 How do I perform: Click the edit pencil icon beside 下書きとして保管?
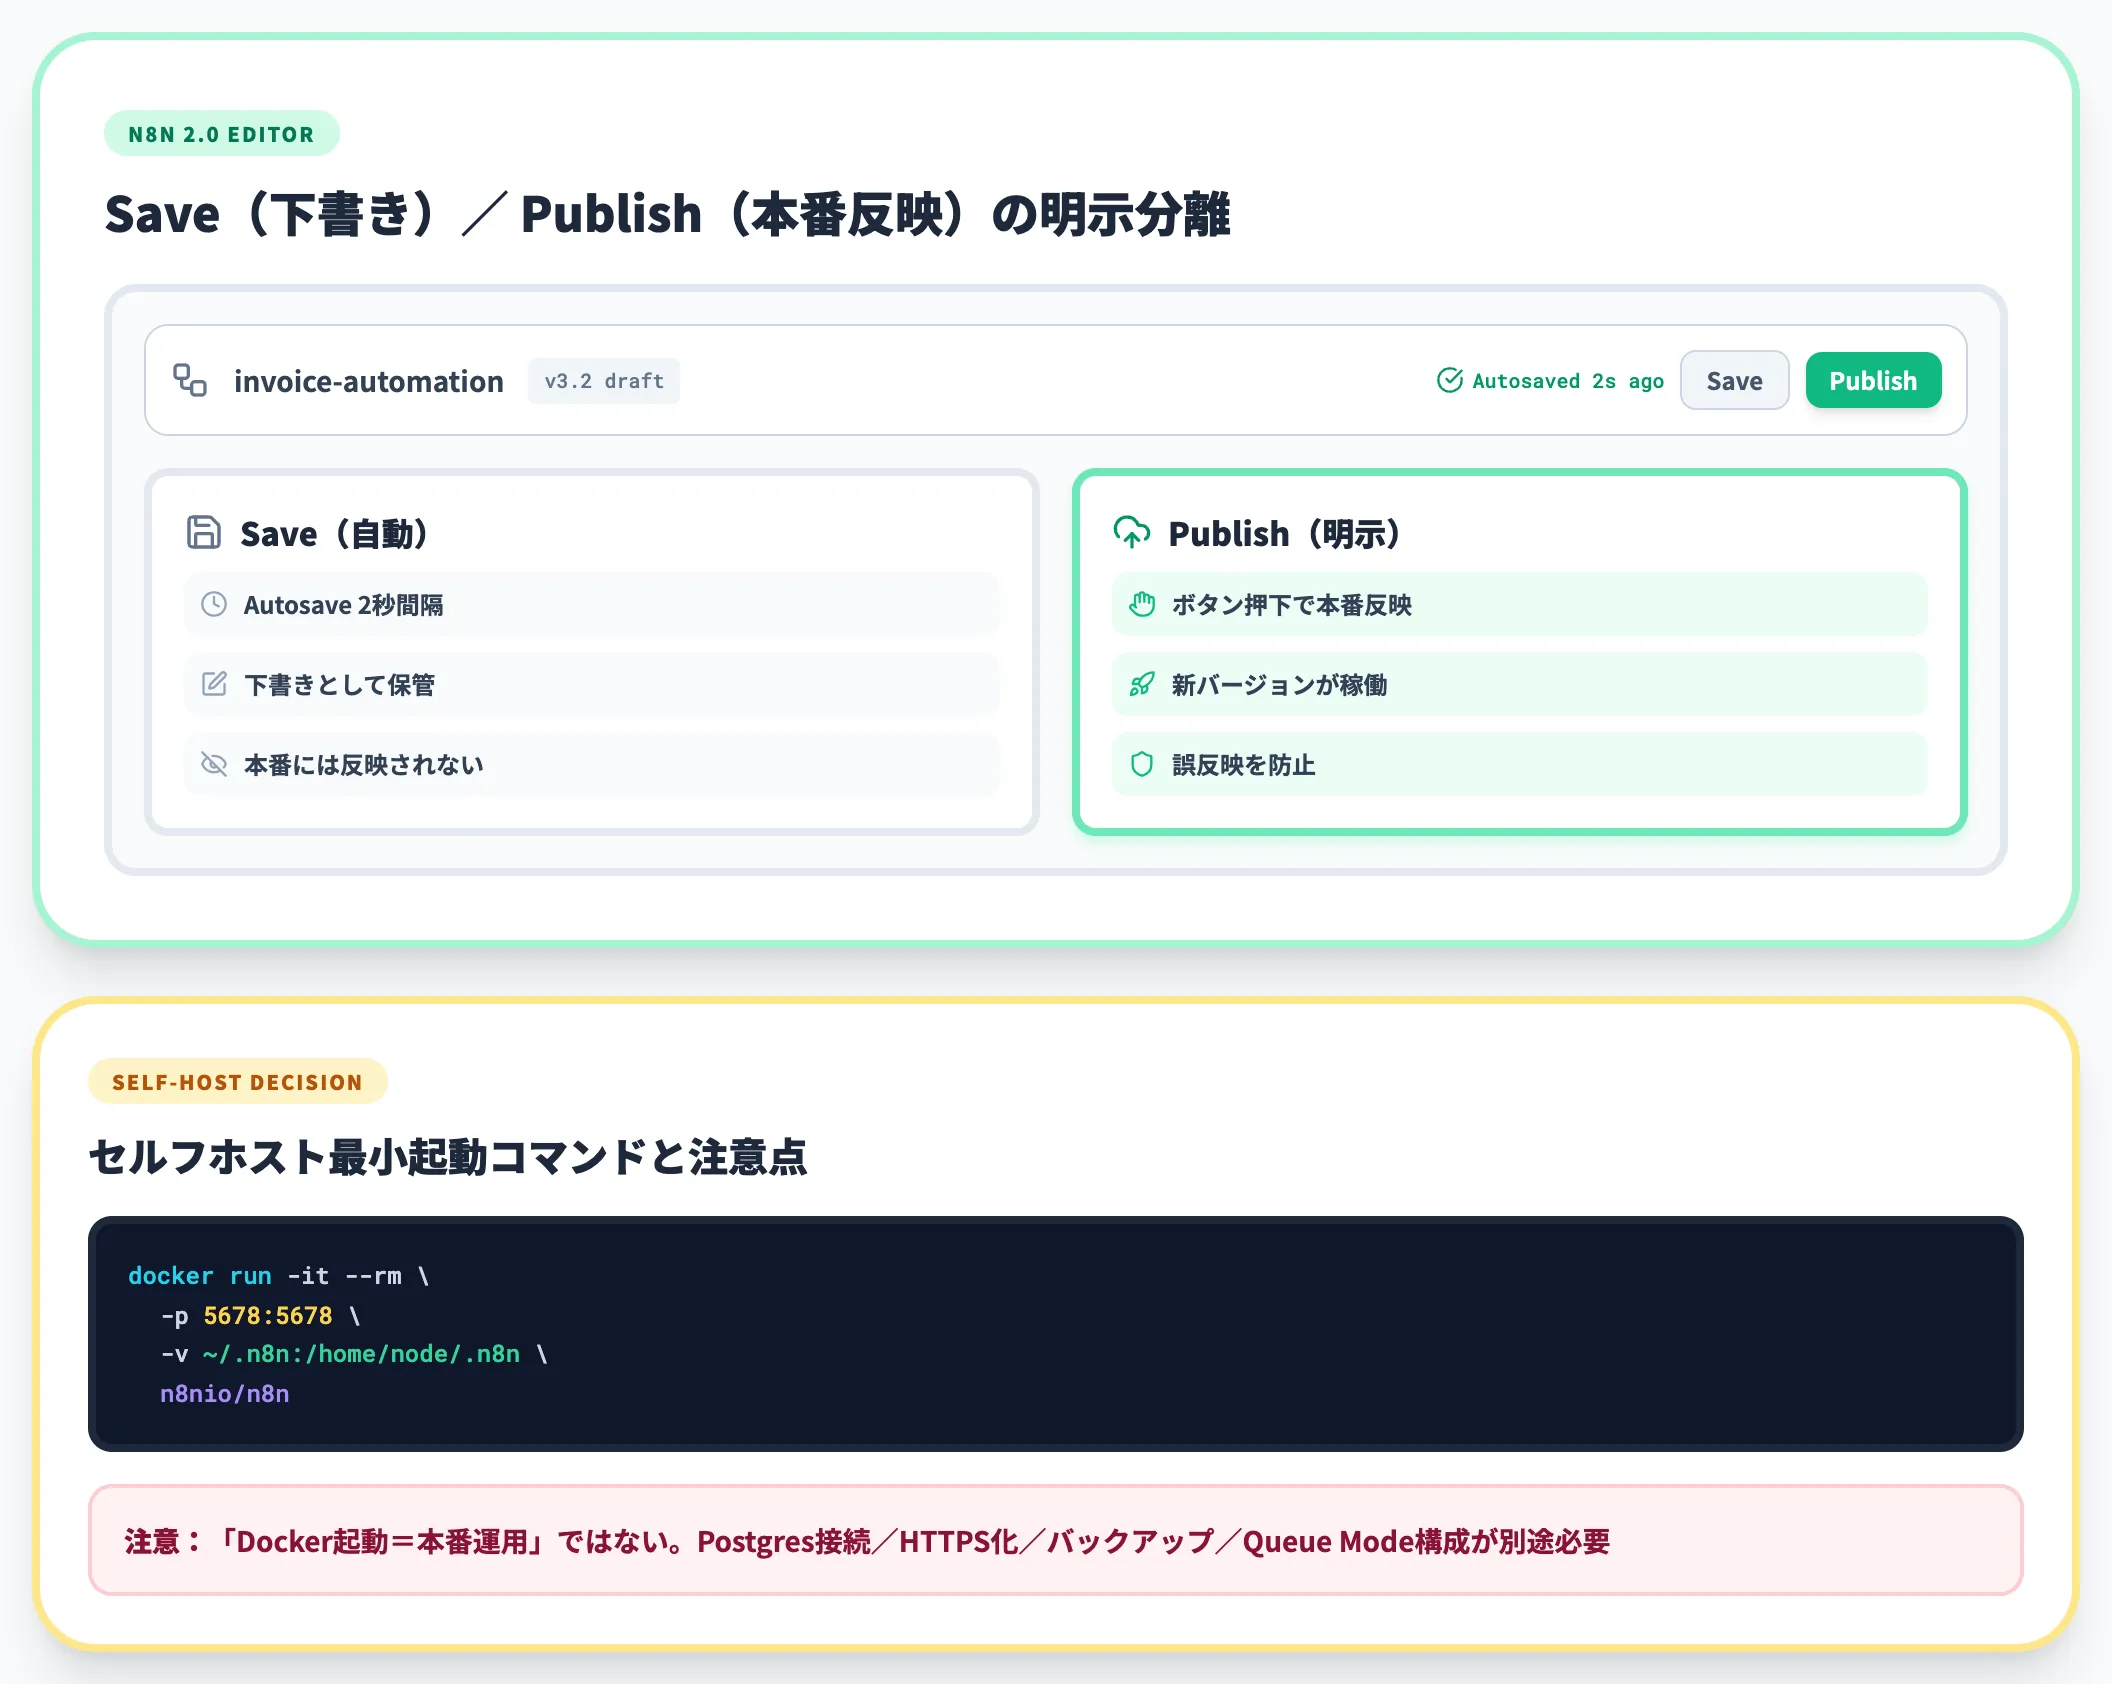214,684
